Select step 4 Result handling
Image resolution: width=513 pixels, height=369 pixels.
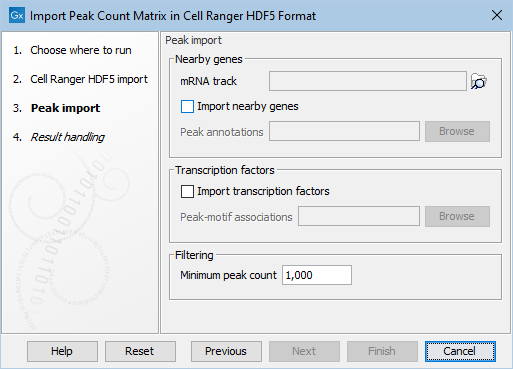pos(59,137)
